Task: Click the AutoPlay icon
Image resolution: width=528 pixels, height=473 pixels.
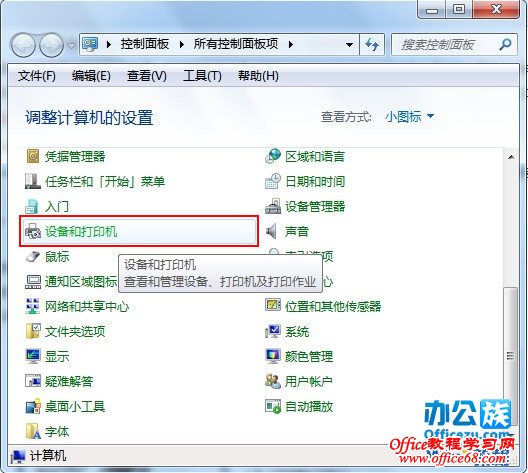Action: 273,406
